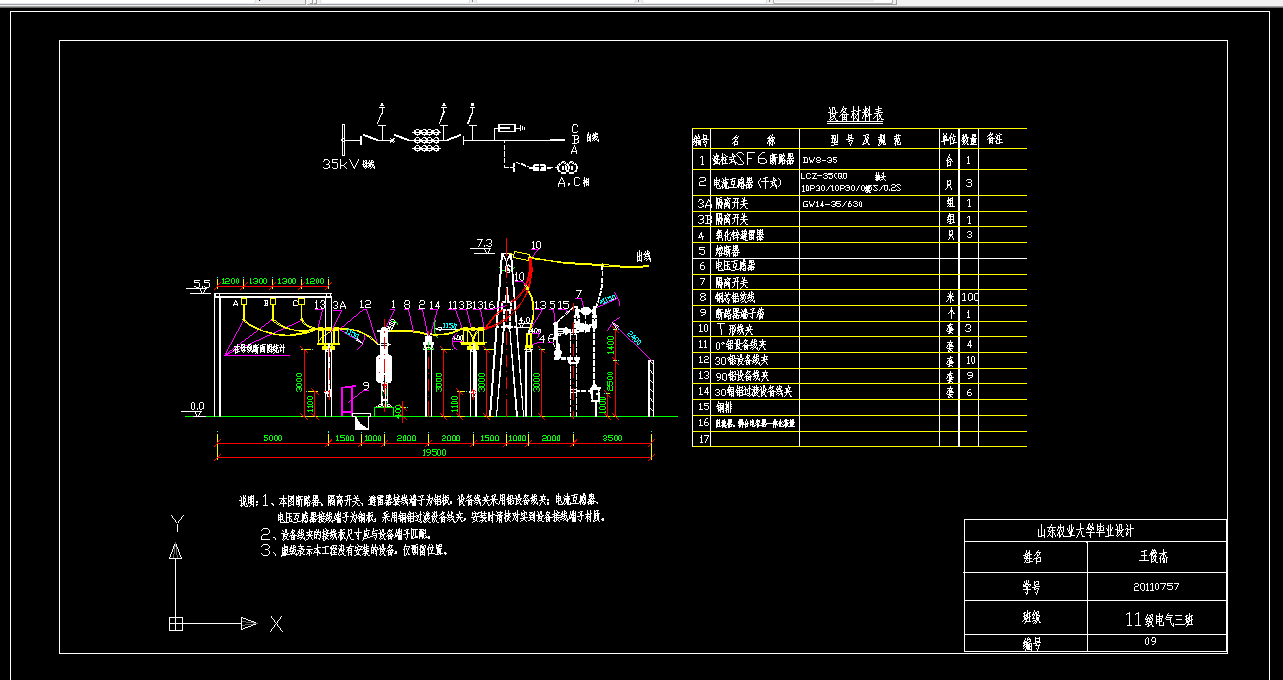Click the callout number '7' above transformer
The width and height of the screenshot is (1283, 680).
click(x=578, y=294)
